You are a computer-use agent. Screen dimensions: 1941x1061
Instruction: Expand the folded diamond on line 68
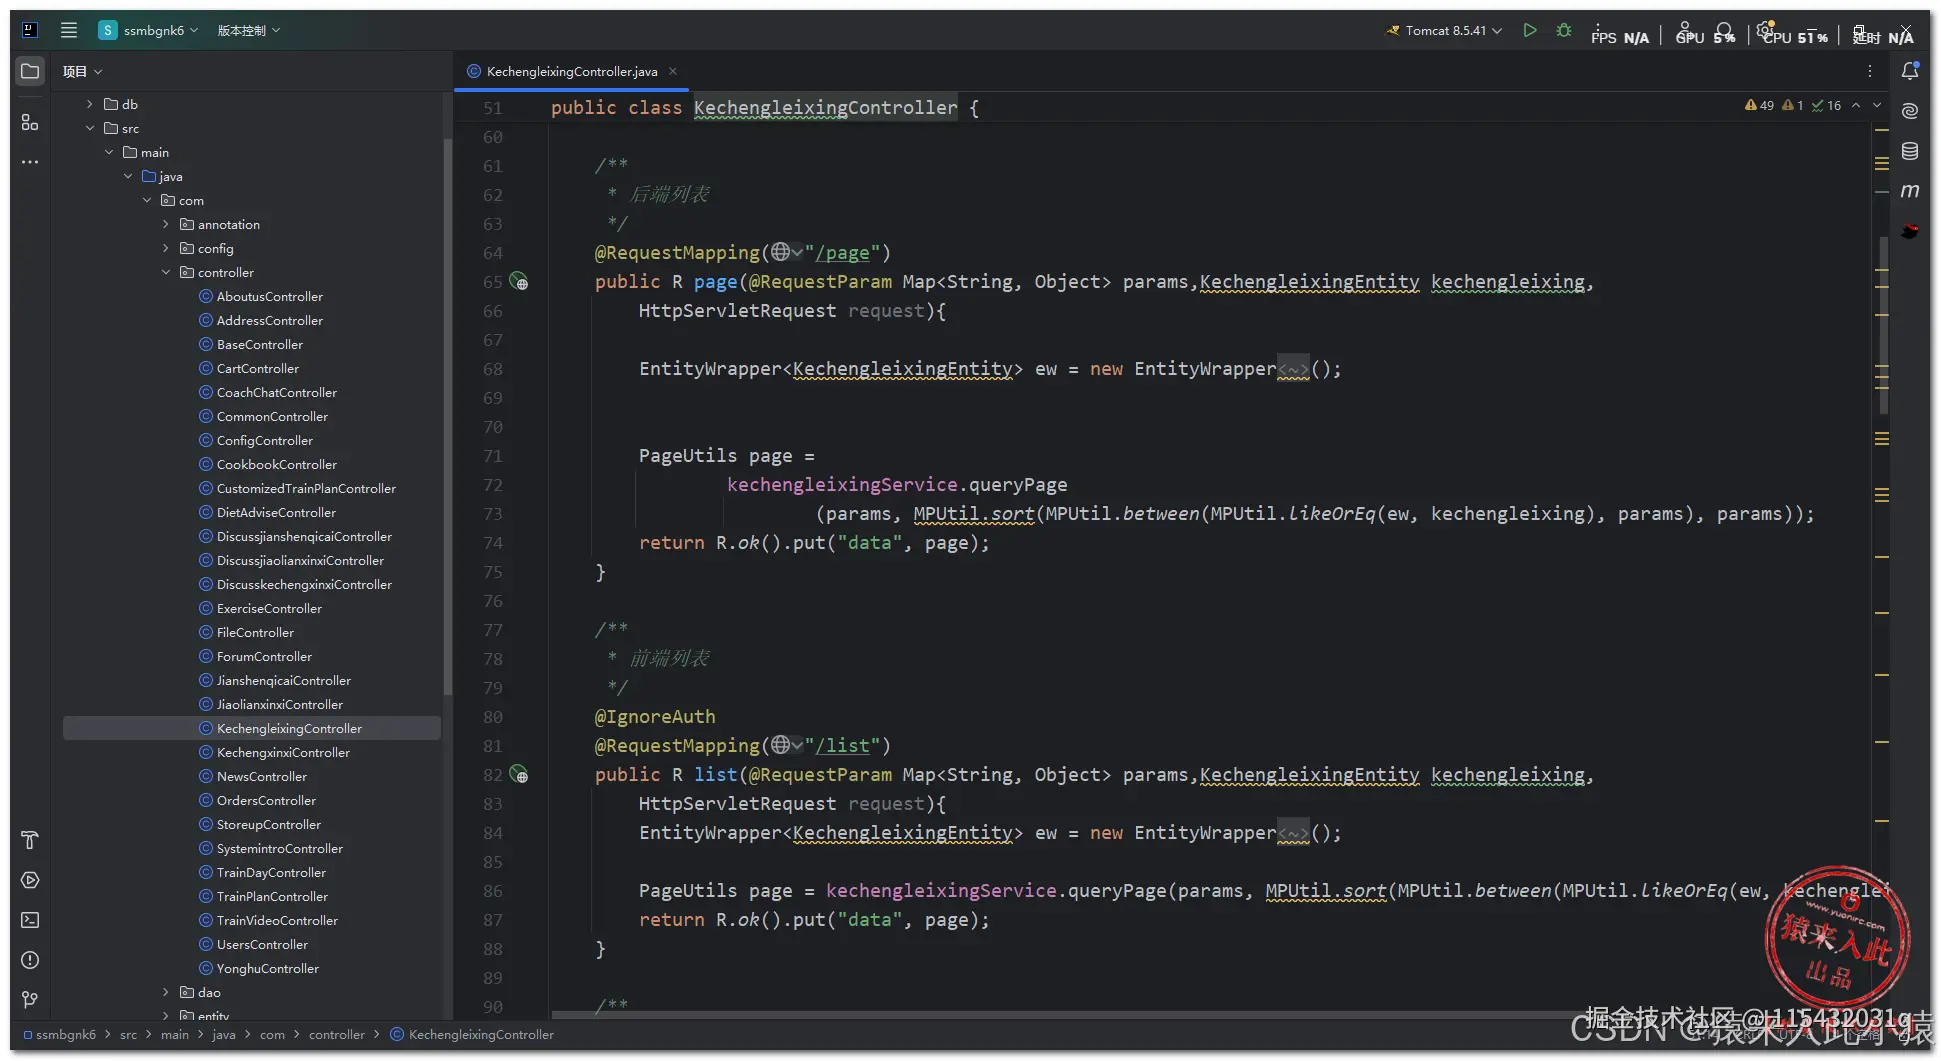pyautogui.click(x=1293, y=369)
